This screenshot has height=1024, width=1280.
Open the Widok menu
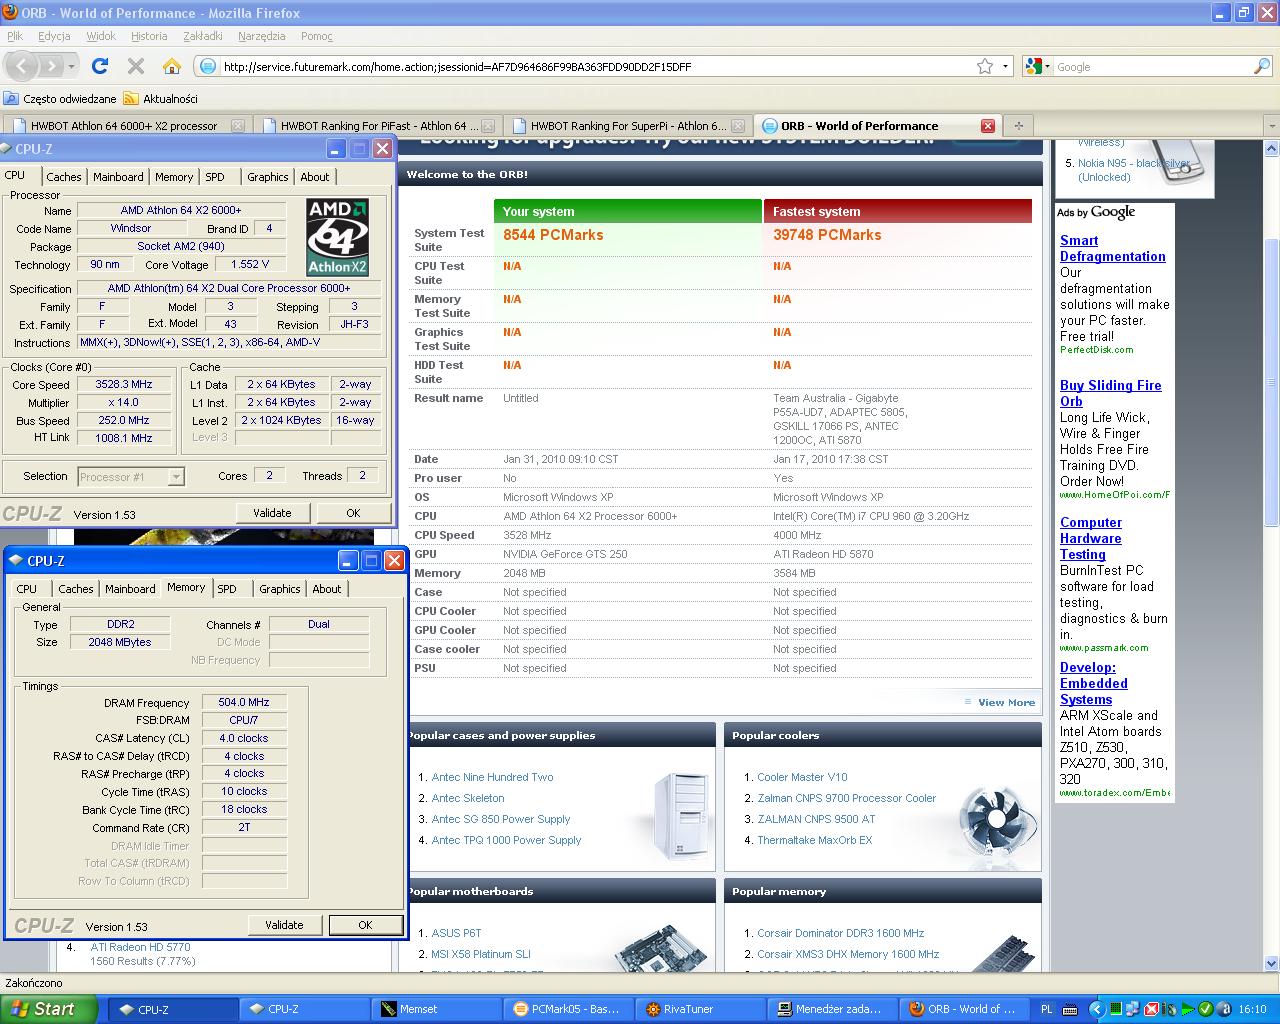click(x=101, y=36)
